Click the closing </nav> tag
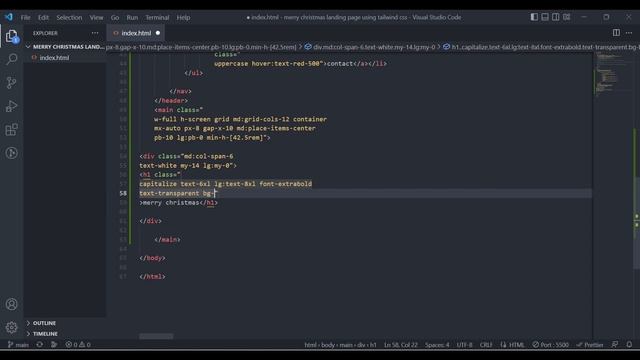 click(180, 91)
